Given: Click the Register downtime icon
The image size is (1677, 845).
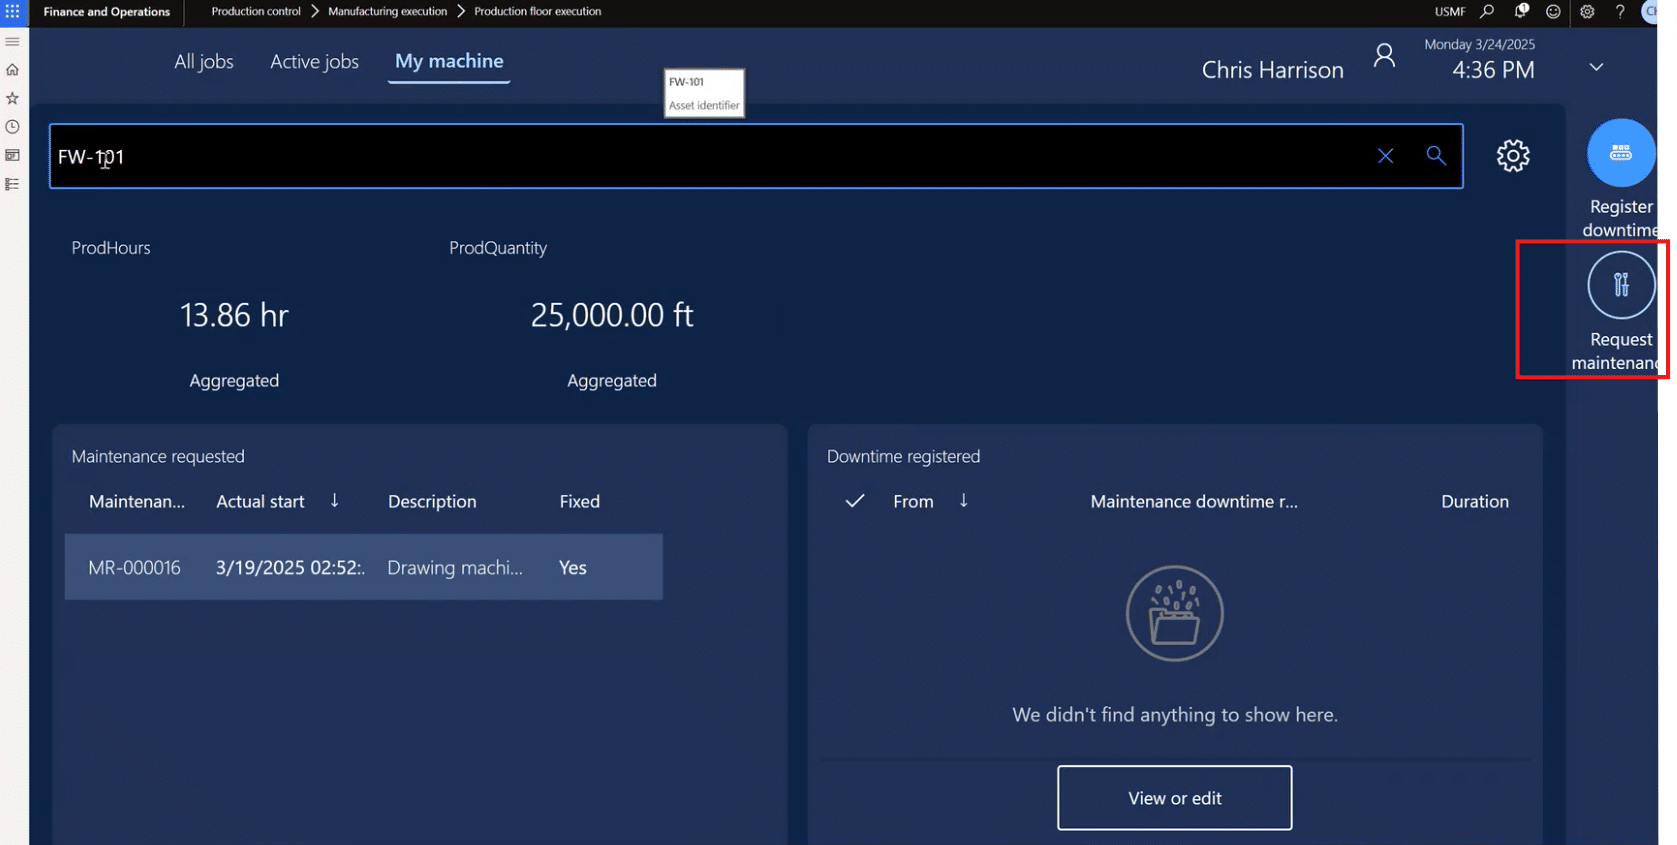Looking at the screenshot, I should 1620,153.
